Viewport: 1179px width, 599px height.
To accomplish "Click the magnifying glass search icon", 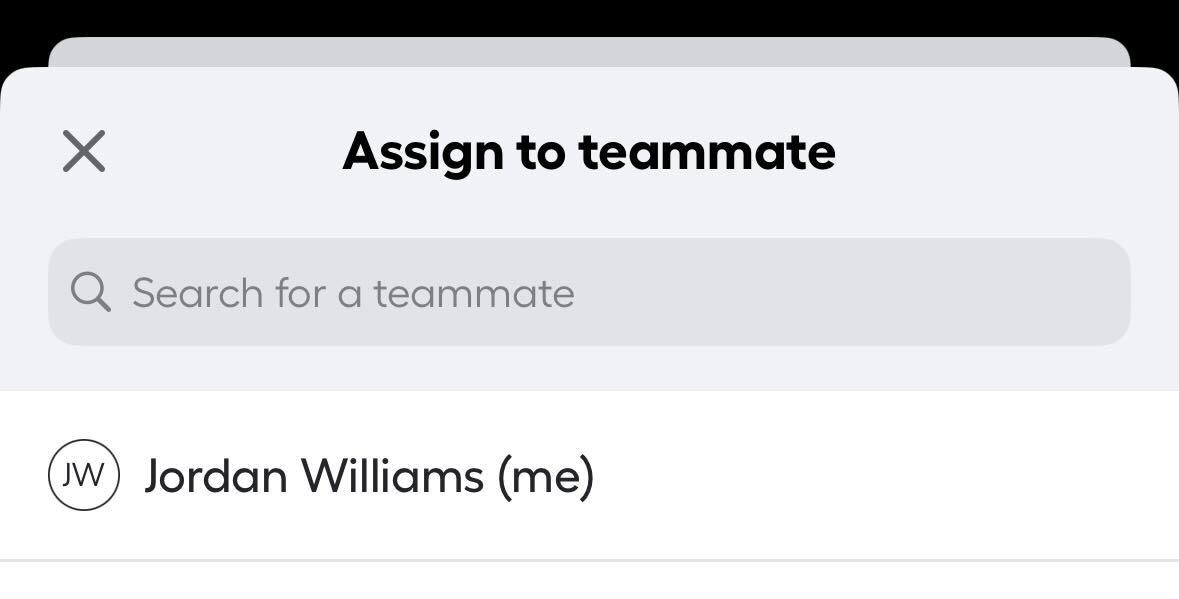I will point(90,292).
